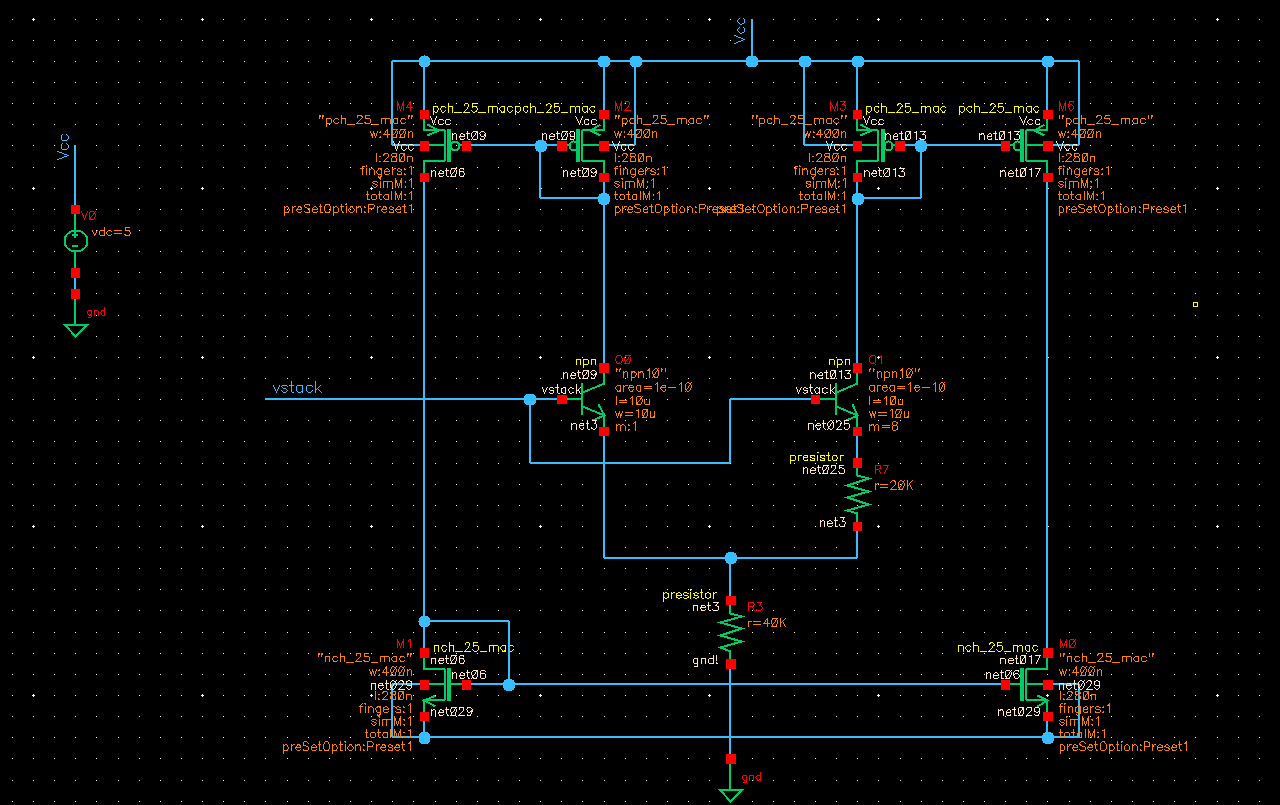Select the ground symbol below resistor R3
This screenshot has height=805, width=1280.
(731, 795)
